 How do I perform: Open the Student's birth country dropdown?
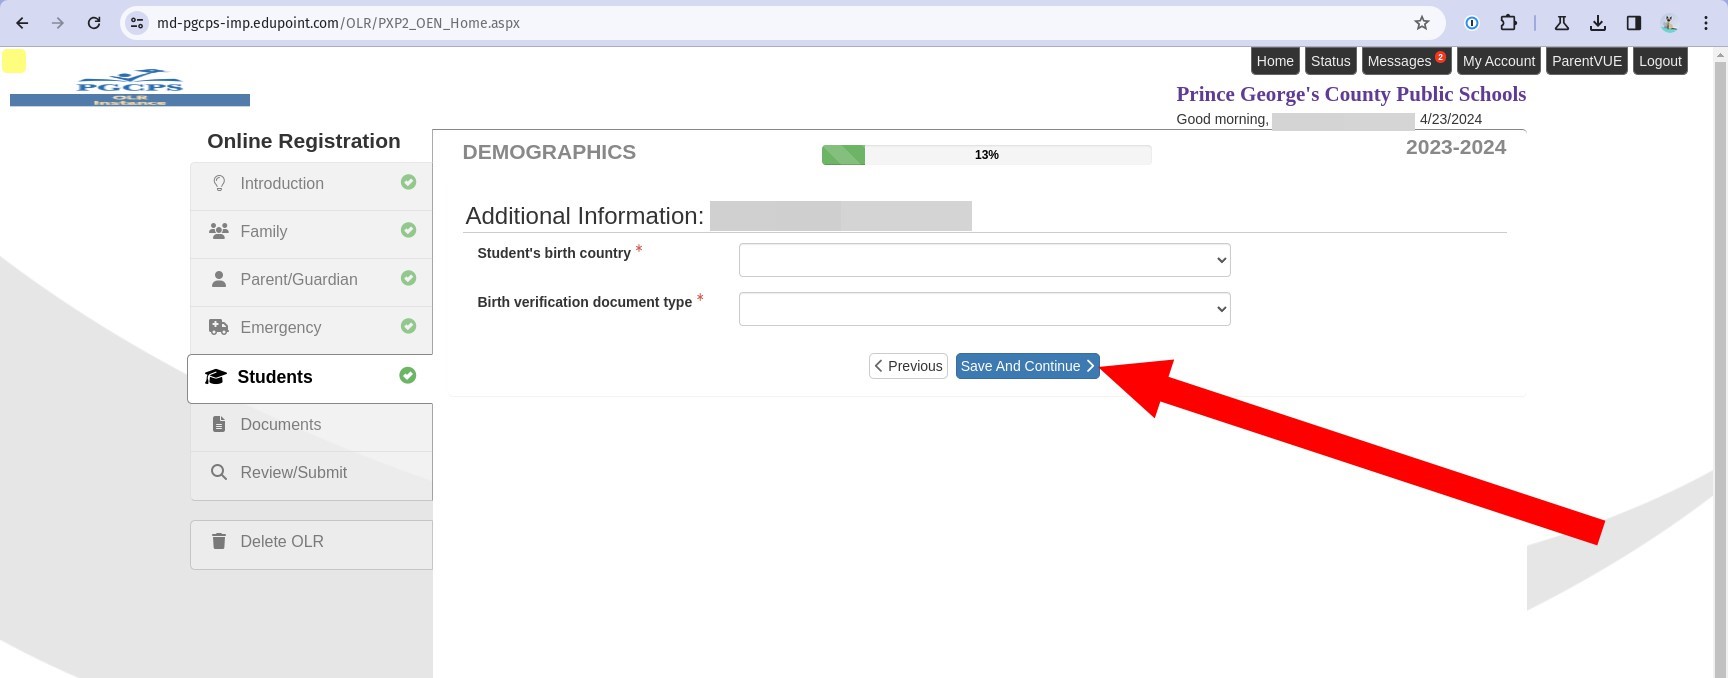984,260
